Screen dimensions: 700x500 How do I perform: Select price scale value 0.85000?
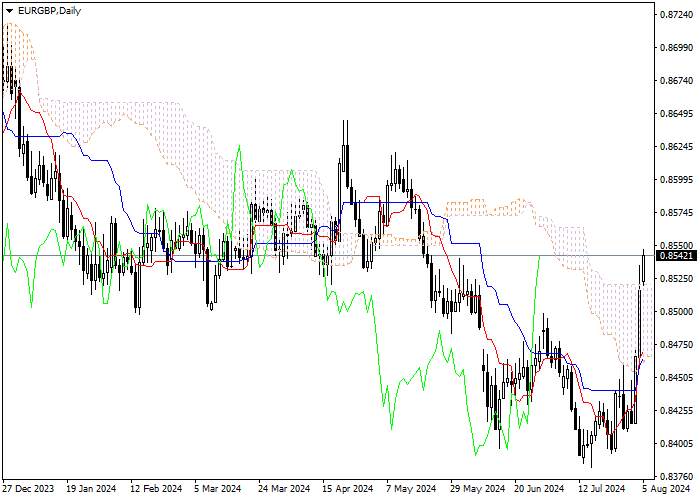(676, 312)
